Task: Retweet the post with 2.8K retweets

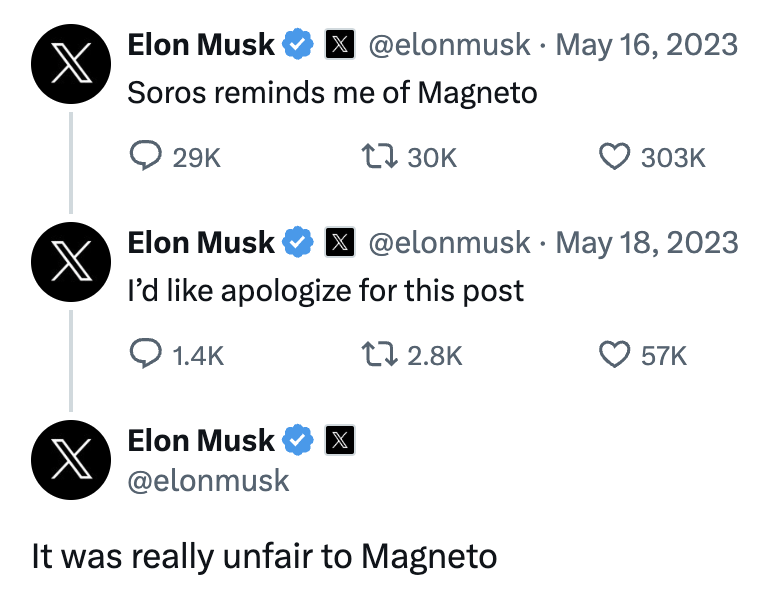Action: pos(379,354)
